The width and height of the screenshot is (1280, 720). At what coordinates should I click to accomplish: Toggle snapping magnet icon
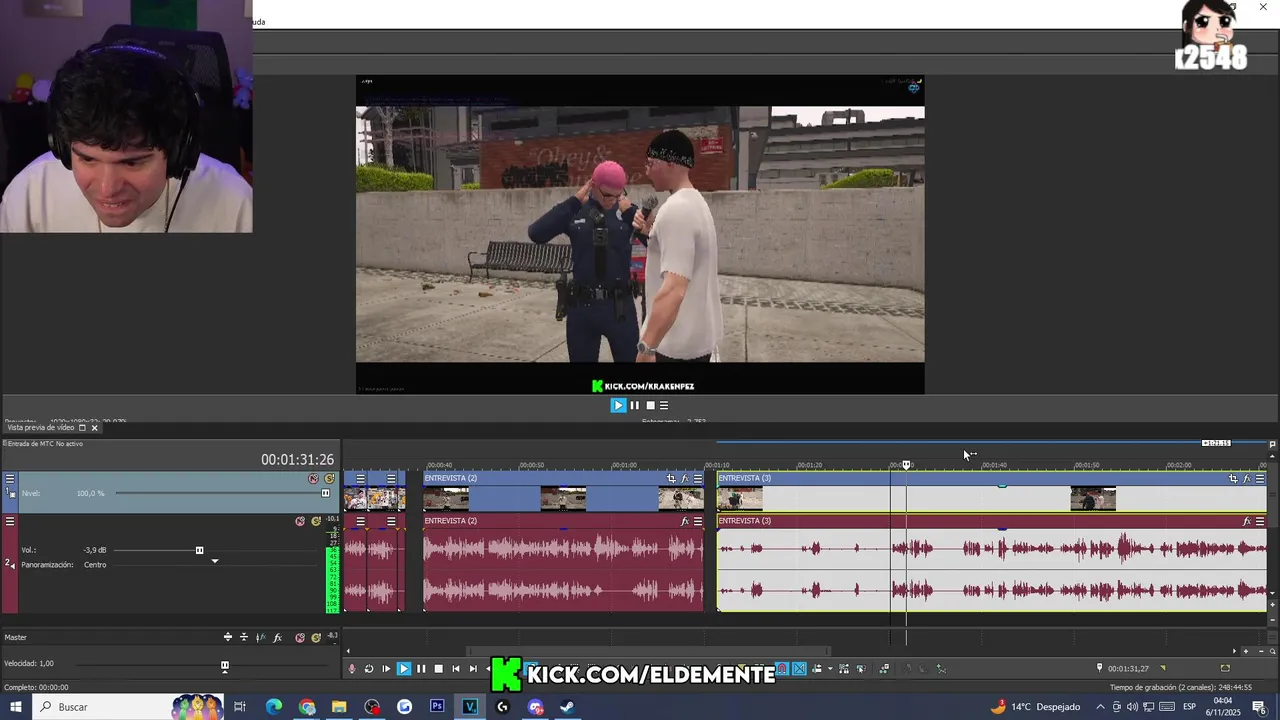point(783,669)
